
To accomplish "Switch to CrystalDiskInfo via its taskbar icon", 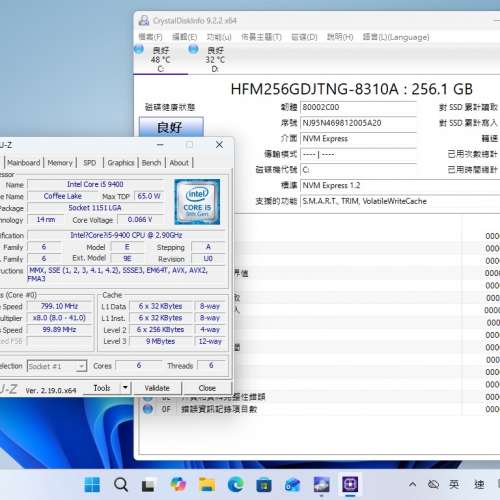I will pyautogui.click(x=321, y=485).
